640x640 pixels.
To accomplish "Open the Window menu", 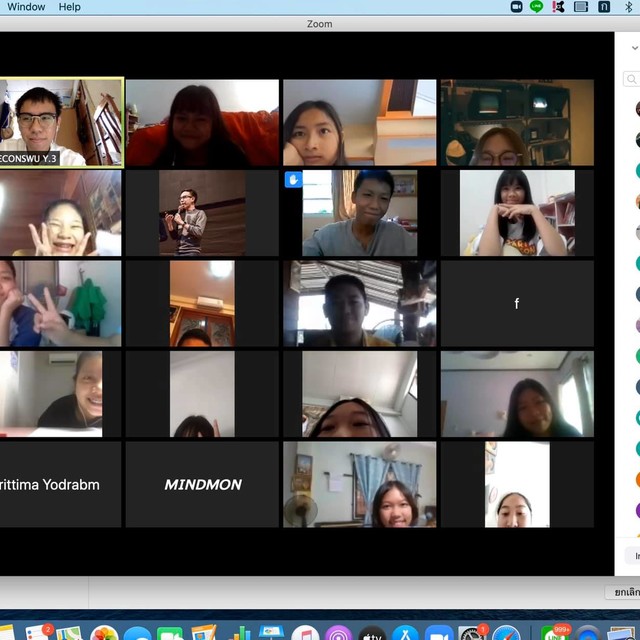I will [26, 7].
